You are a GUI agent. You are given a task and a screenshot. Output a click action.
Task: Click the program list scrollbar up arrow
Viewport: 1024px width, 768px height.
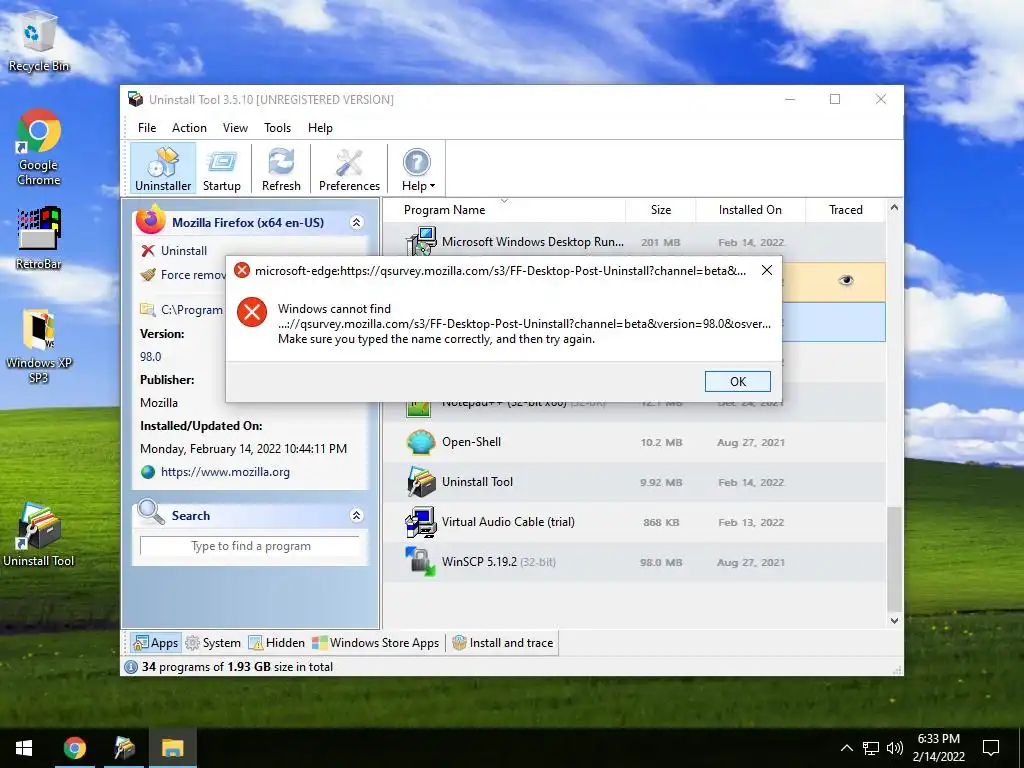894,208
